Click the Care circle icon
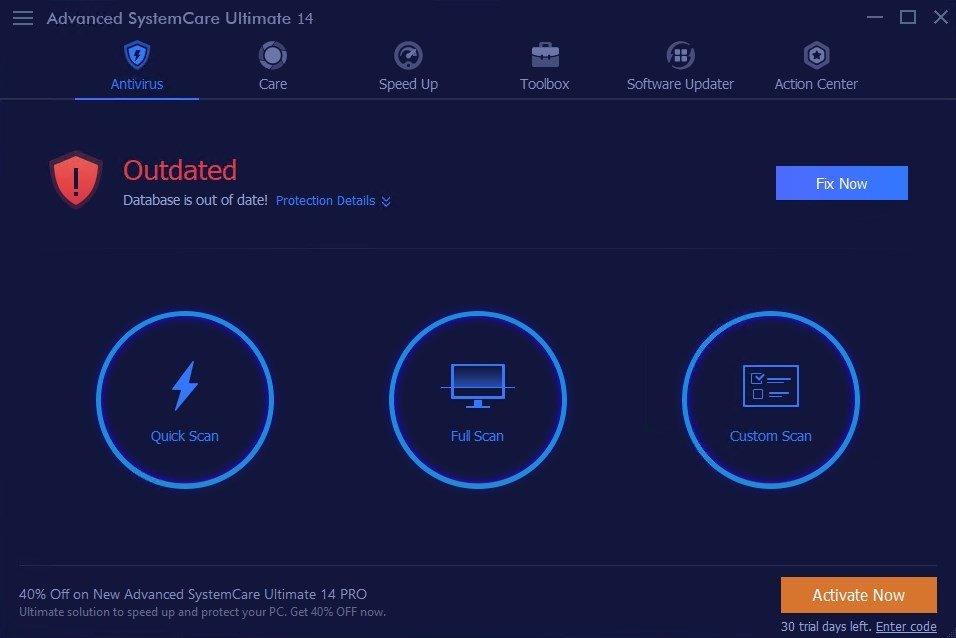This screenshot has width=956, height=638. pyautogui.click(x=273, y=56)
